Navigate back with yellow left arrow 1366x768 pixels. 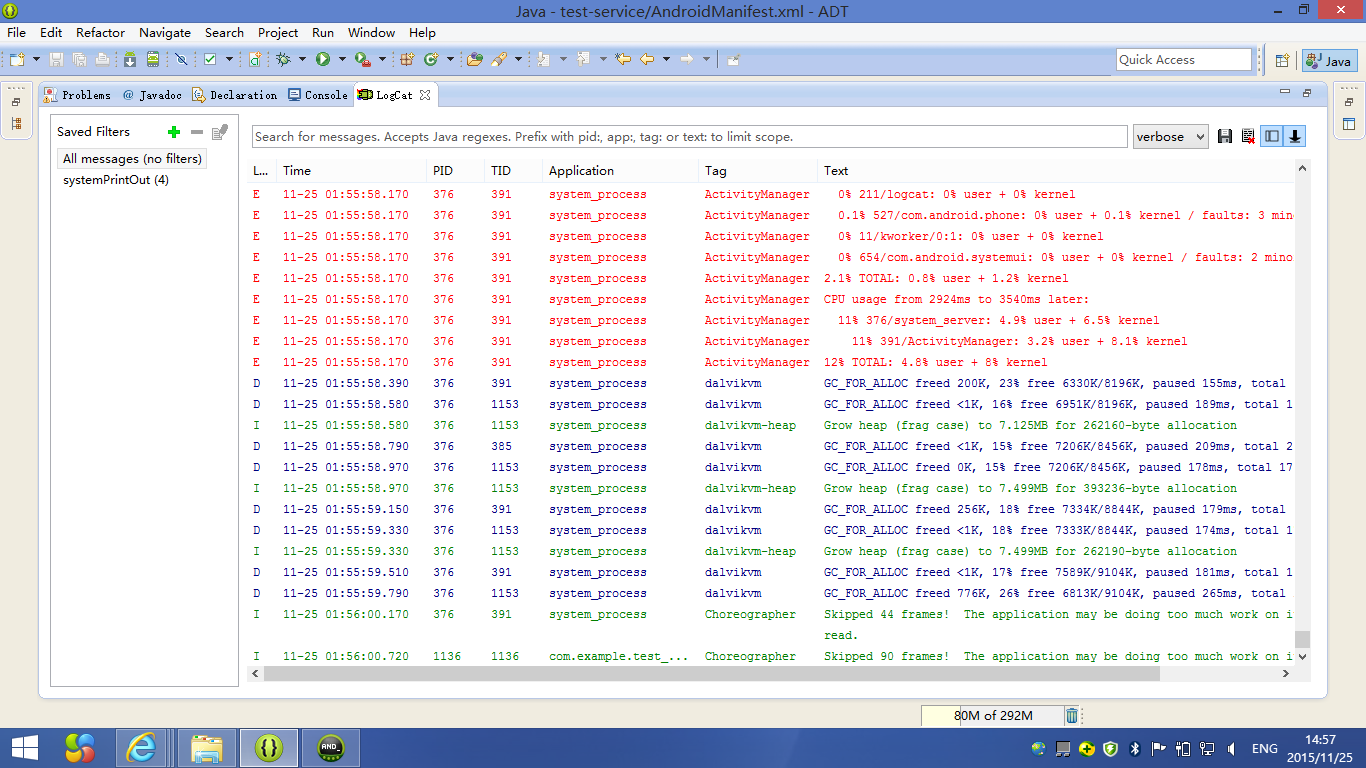647,60
